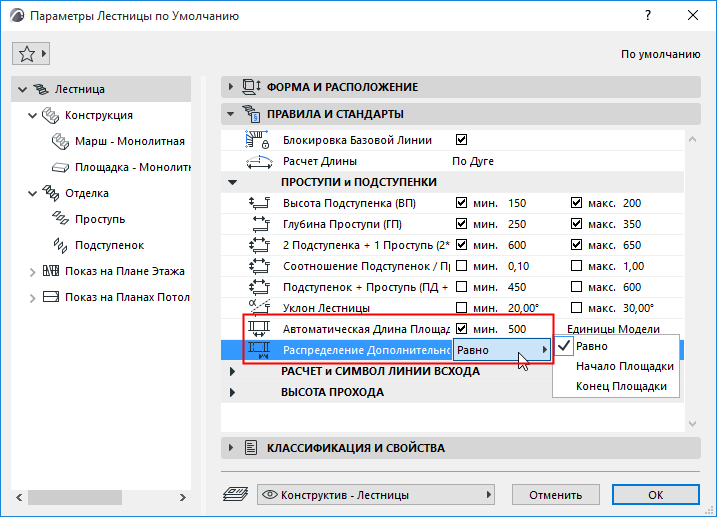717x517 pixels.
Task: Click the Блокировка Базовой Линии lock icon
Action: click(x=258, y=140)
